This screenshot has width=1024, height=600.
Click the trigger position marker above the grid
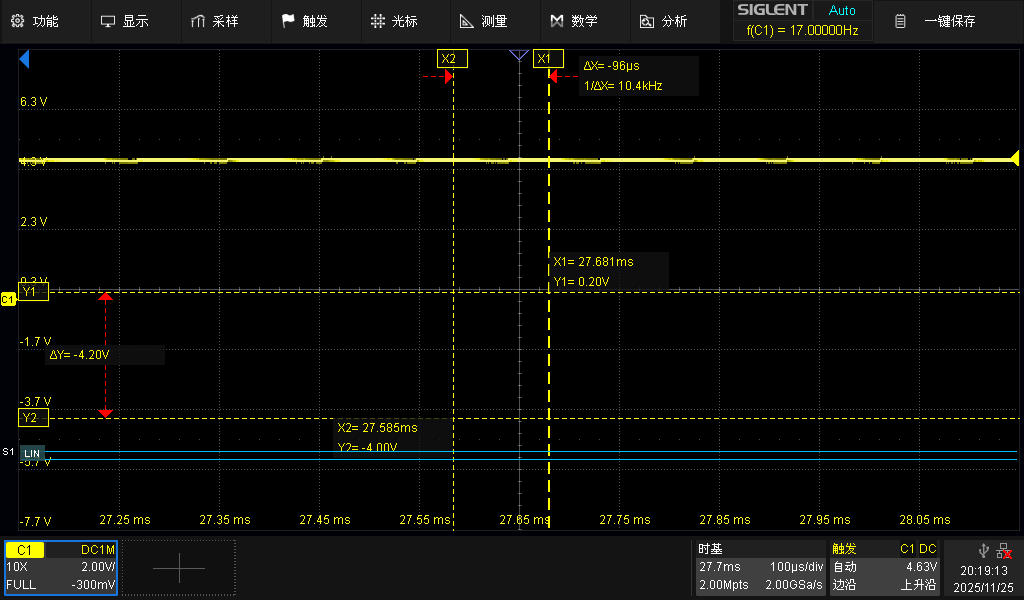519,56
